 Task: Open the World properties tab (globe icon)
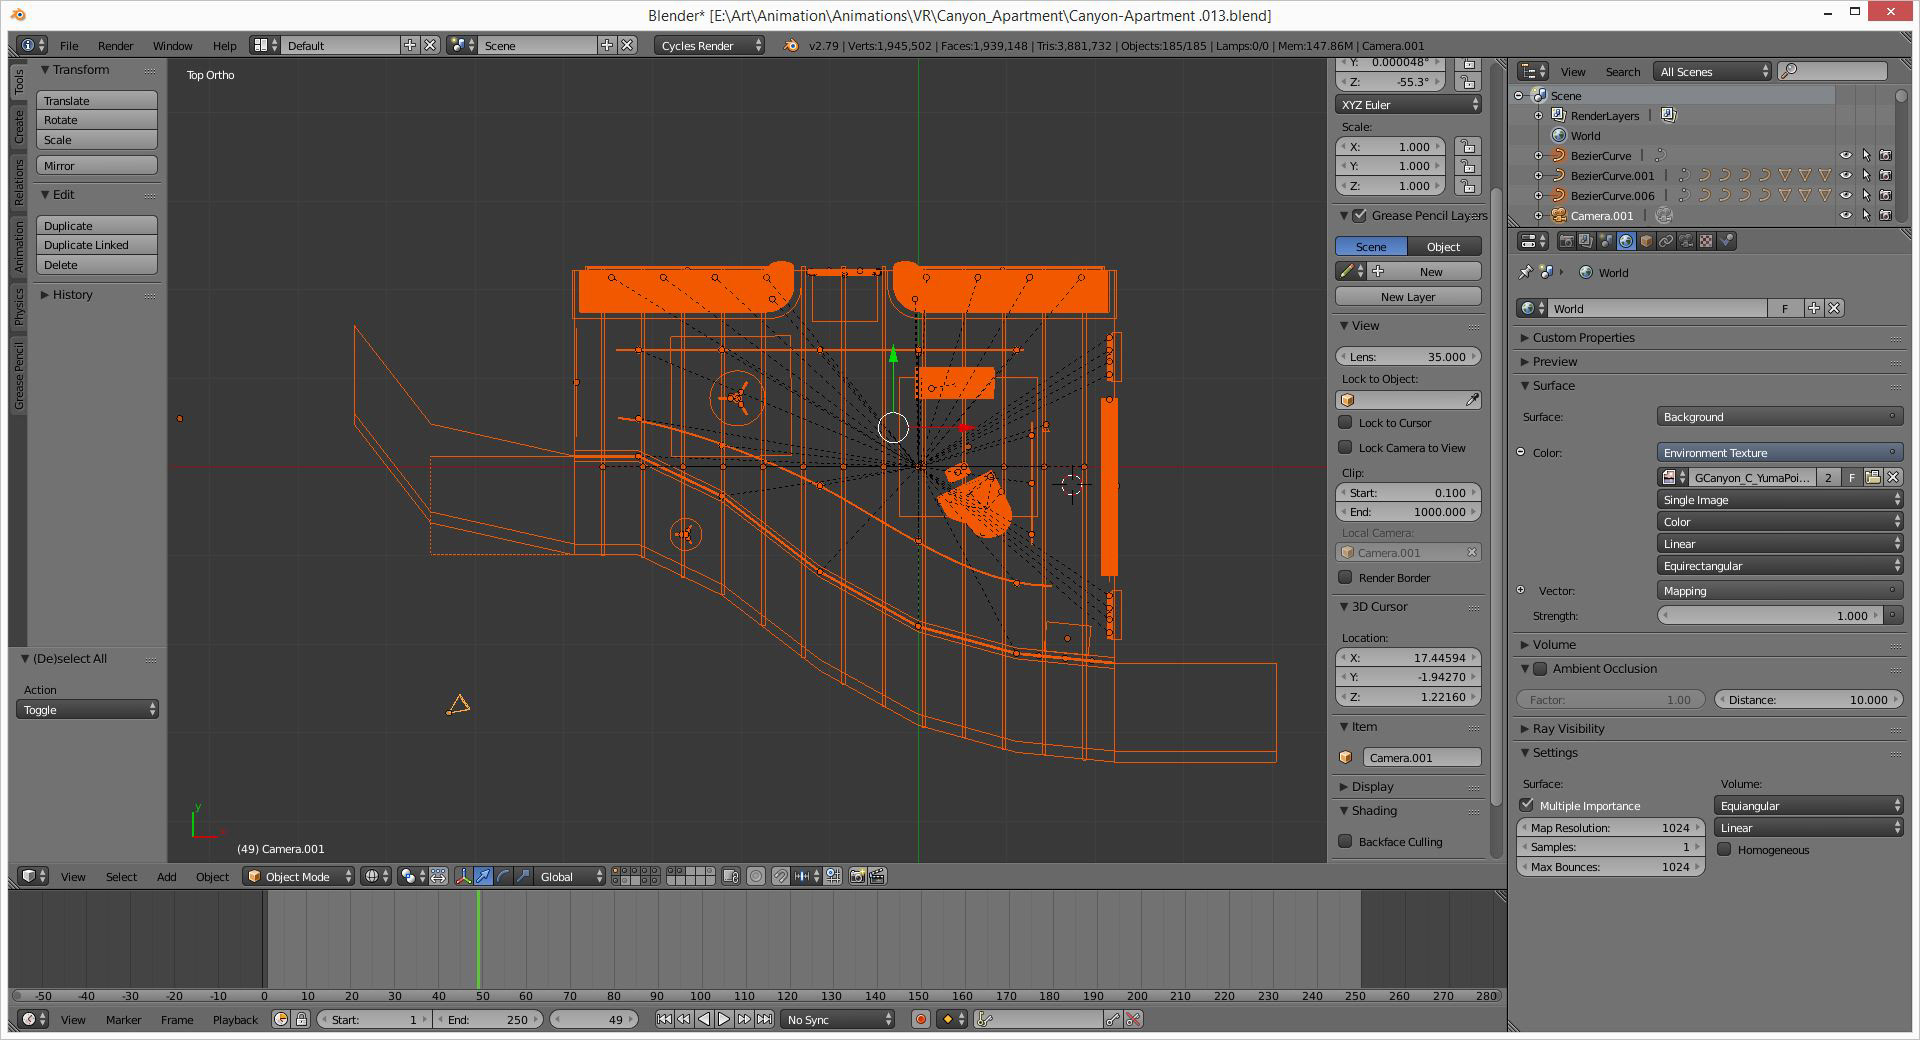click(x=1626, y=241)
